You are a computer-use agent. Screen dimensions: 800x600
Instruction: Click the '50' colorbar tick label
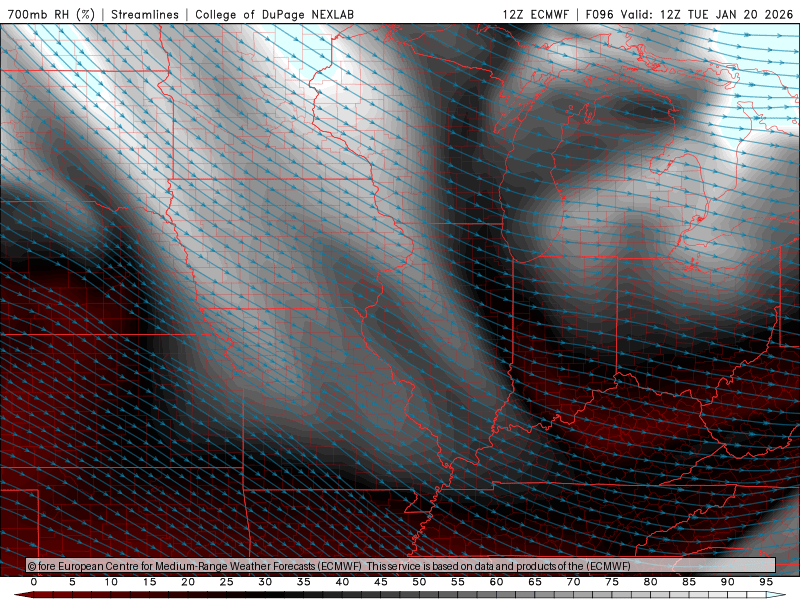(419, 582)
